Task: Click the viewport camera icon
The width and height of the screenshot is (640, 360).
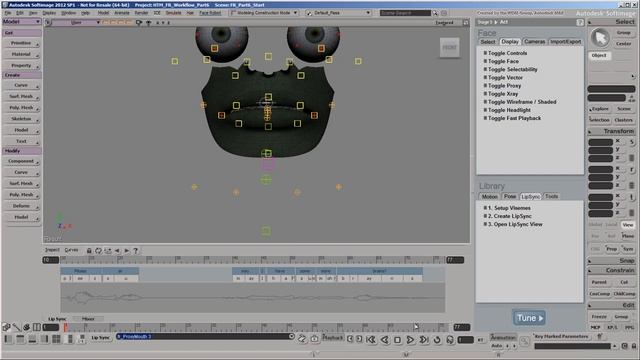Action: [x=139, y=22]
